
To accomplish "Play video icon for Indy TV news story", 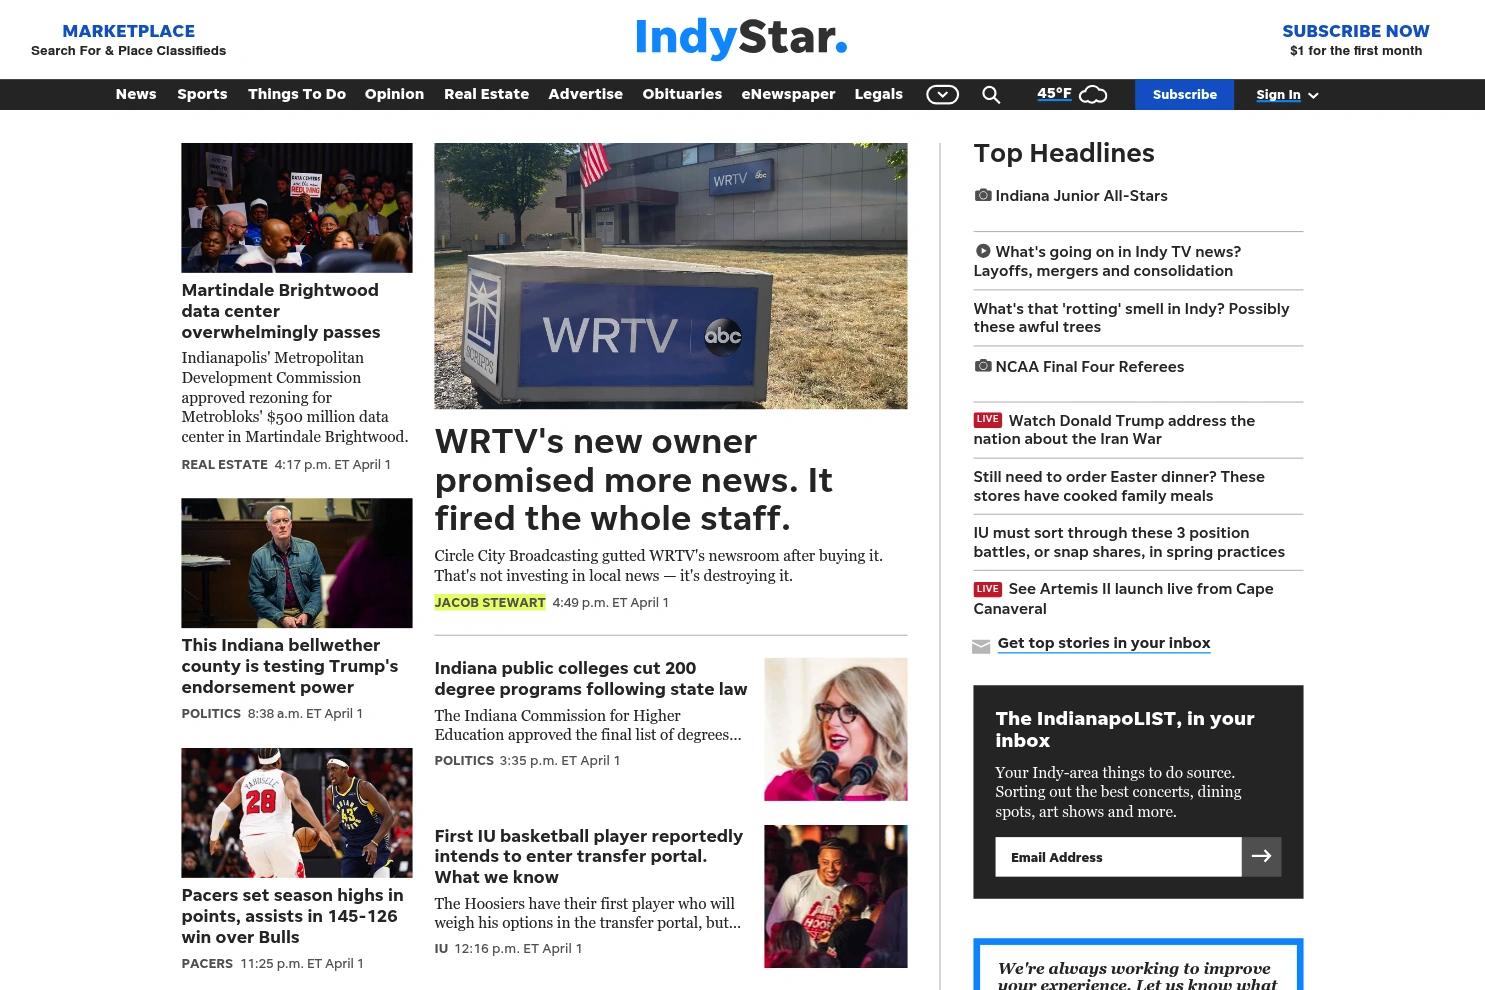I will click(x=983, y=251).
